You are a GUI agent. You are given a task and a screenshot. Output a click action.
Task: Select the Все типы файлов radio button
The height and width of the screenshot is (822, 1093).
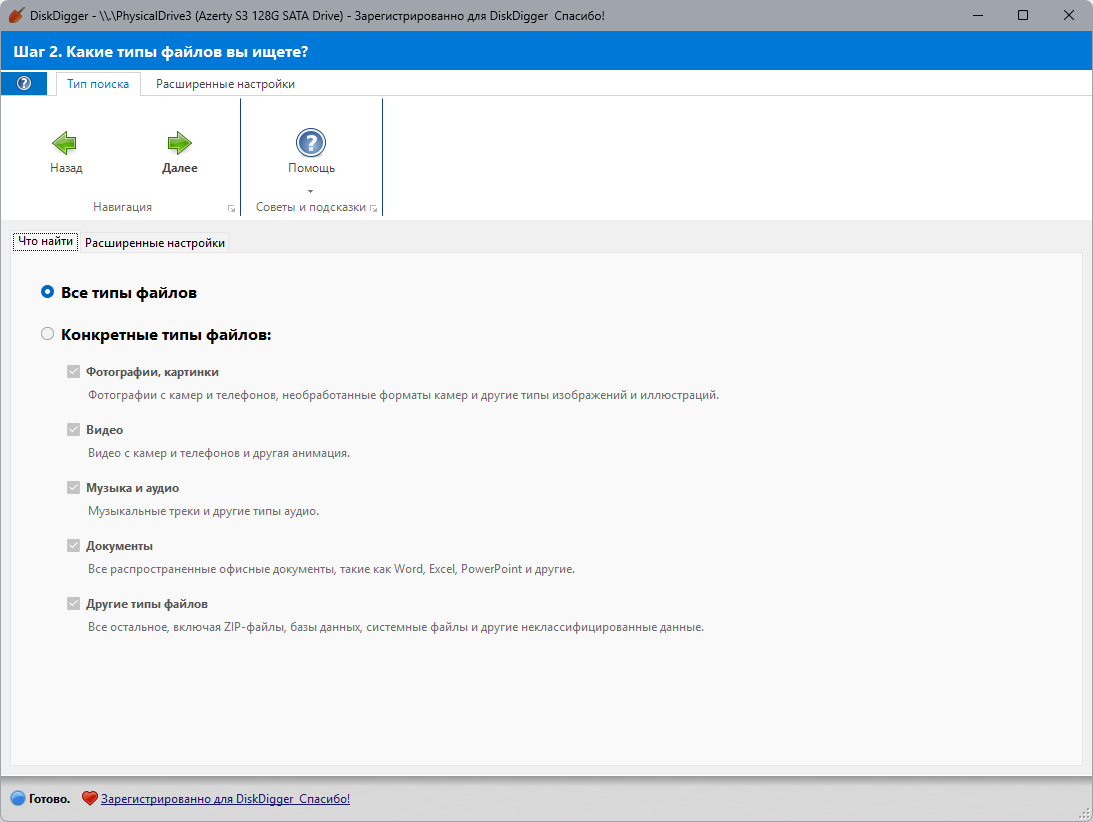tap(47, 292)
